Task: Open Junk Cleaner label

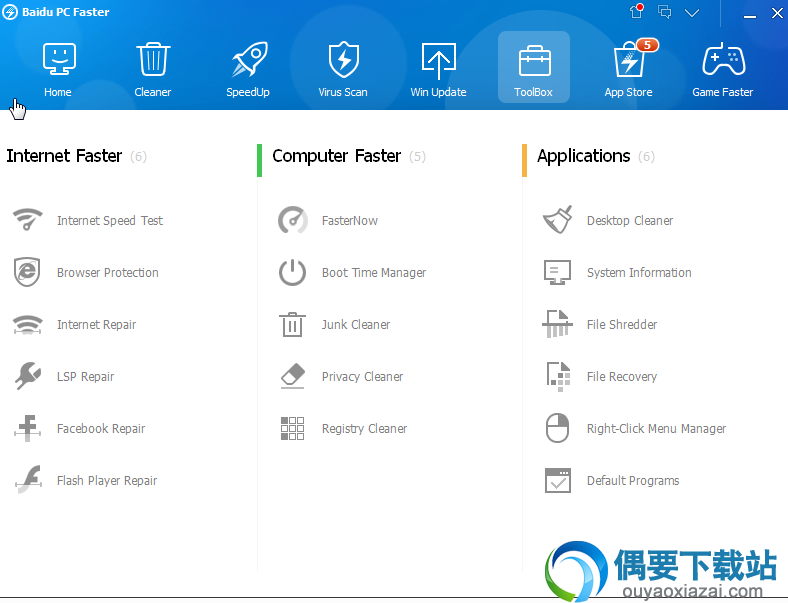Action: tap(356, 325)
